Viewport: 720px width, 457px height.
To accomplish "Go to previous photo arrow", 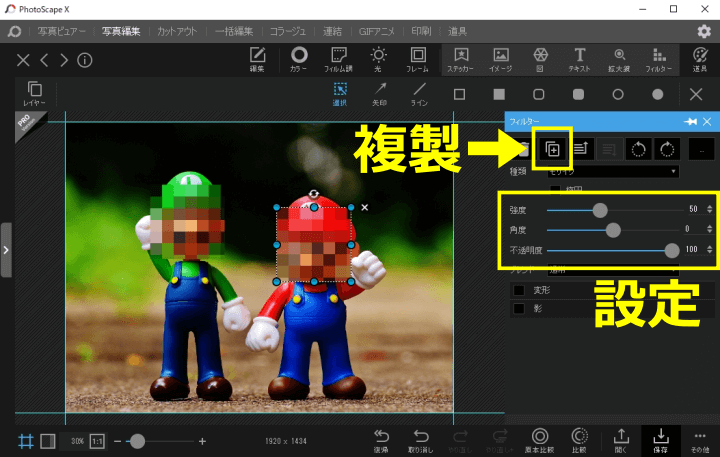I will tap(44, 60).
